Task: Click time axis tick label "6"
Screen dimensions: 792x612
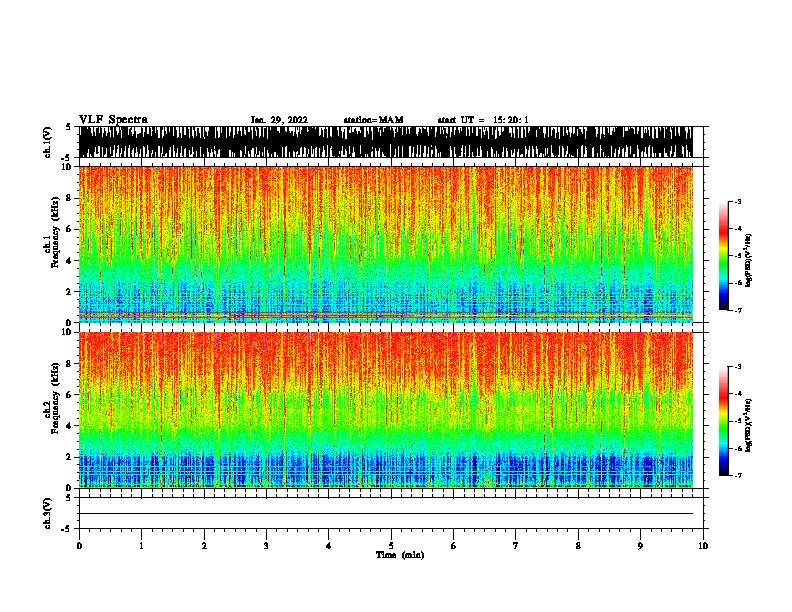Action: (454, 546)
